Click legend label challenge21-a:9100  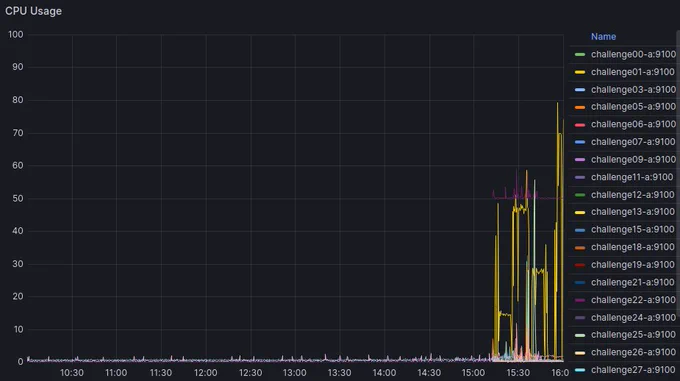[x=633, y=283]
